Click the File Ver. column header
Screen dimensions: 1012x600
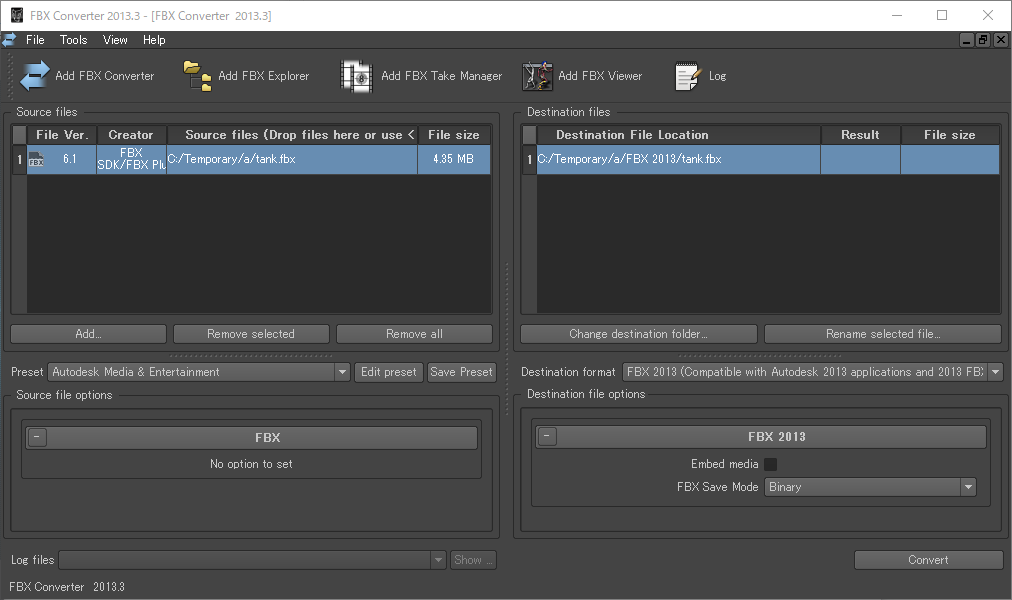click(62, 135)
